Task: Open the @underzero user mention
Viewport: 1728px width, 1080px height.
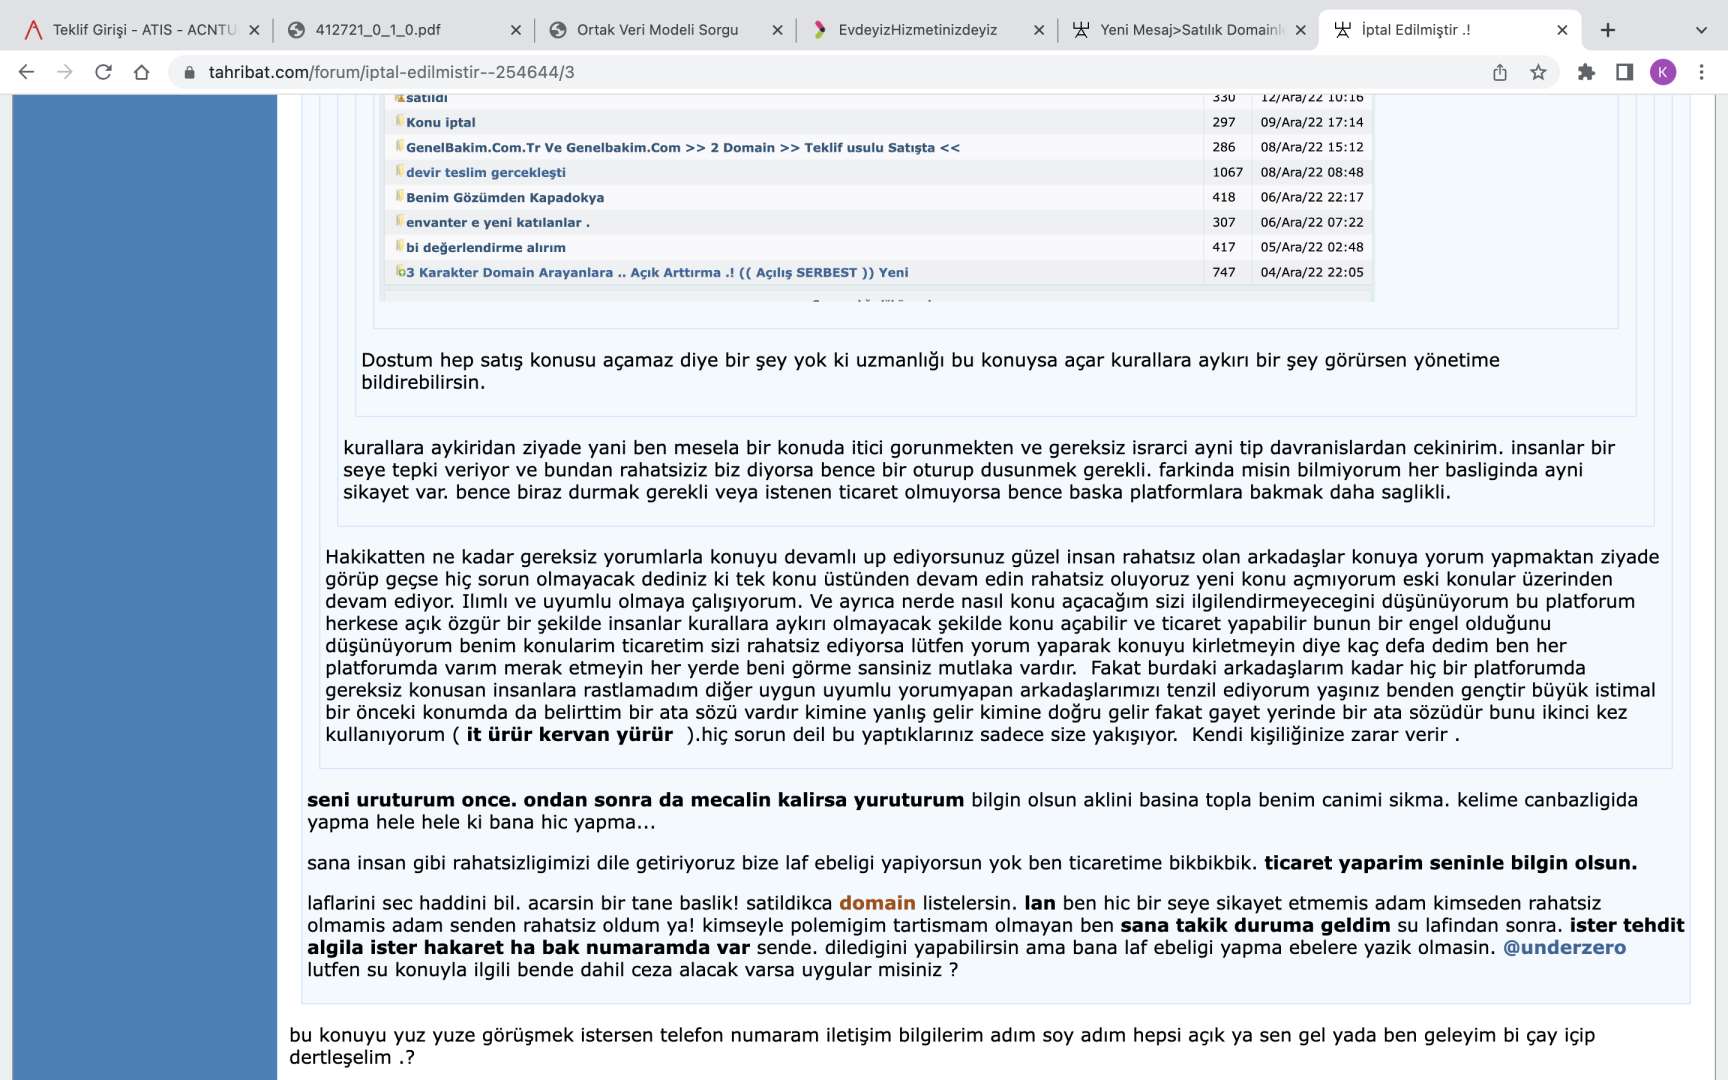Action: click(1565, 947)
